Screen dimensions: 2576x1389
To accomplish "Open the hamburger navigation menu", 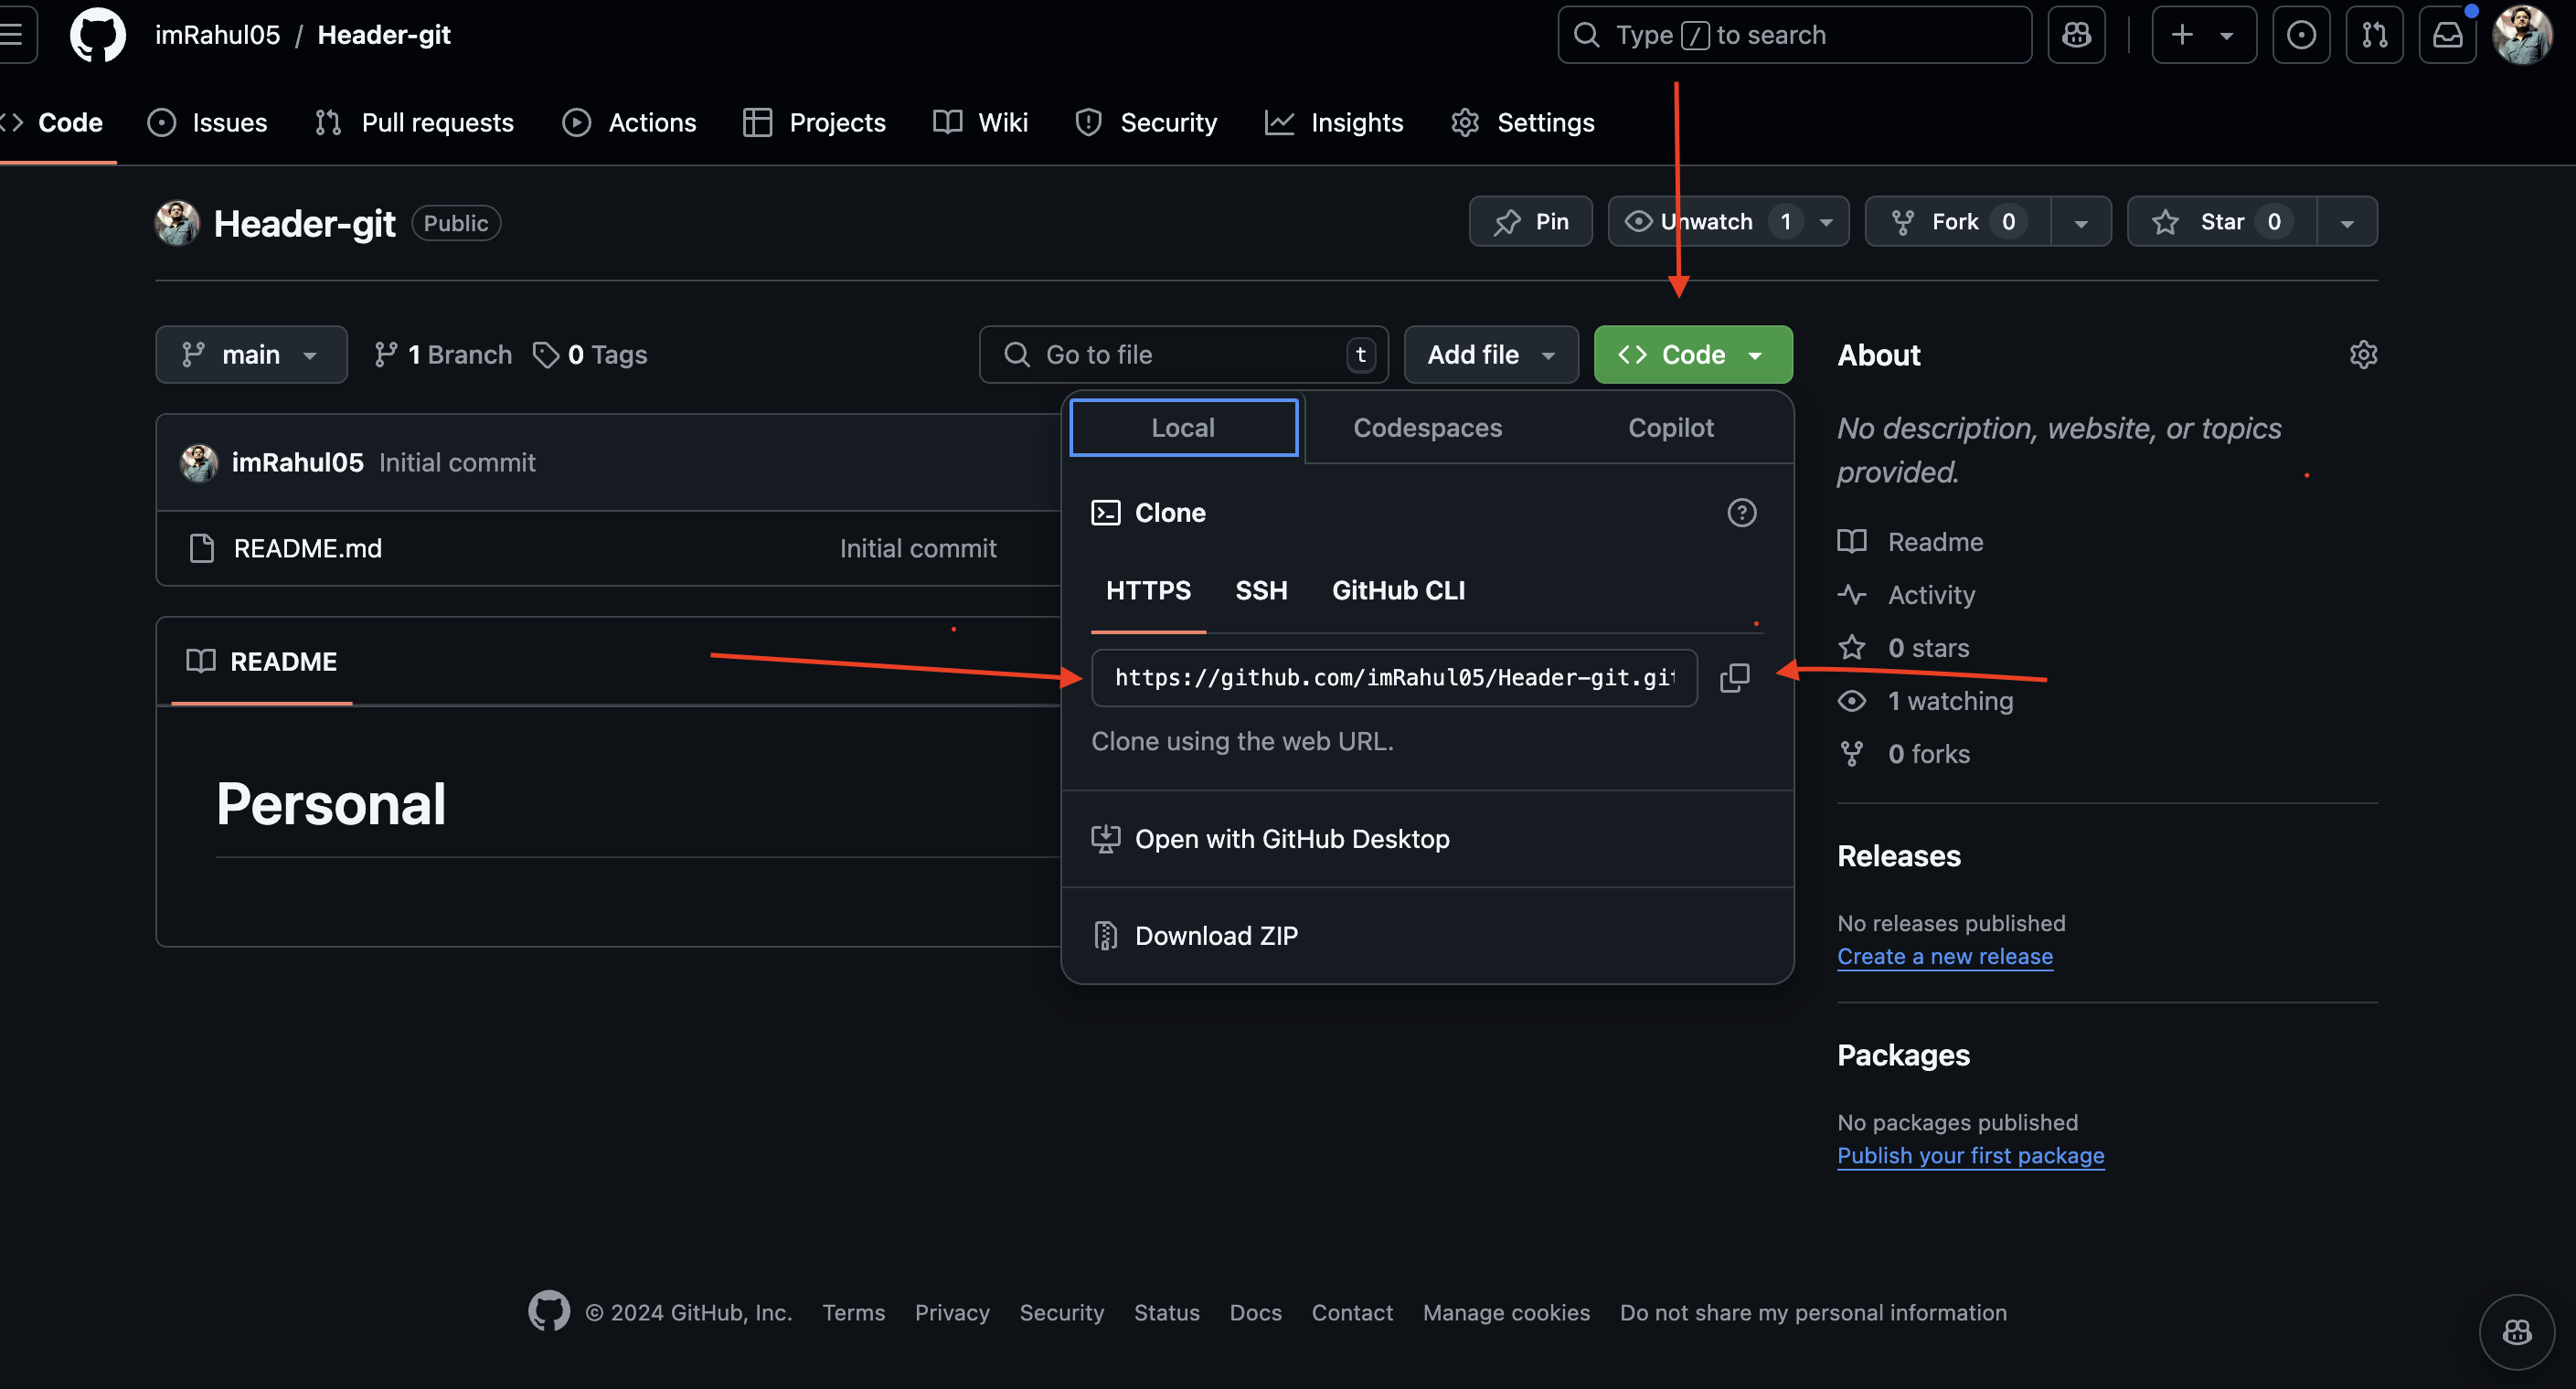I will point(13,35).
